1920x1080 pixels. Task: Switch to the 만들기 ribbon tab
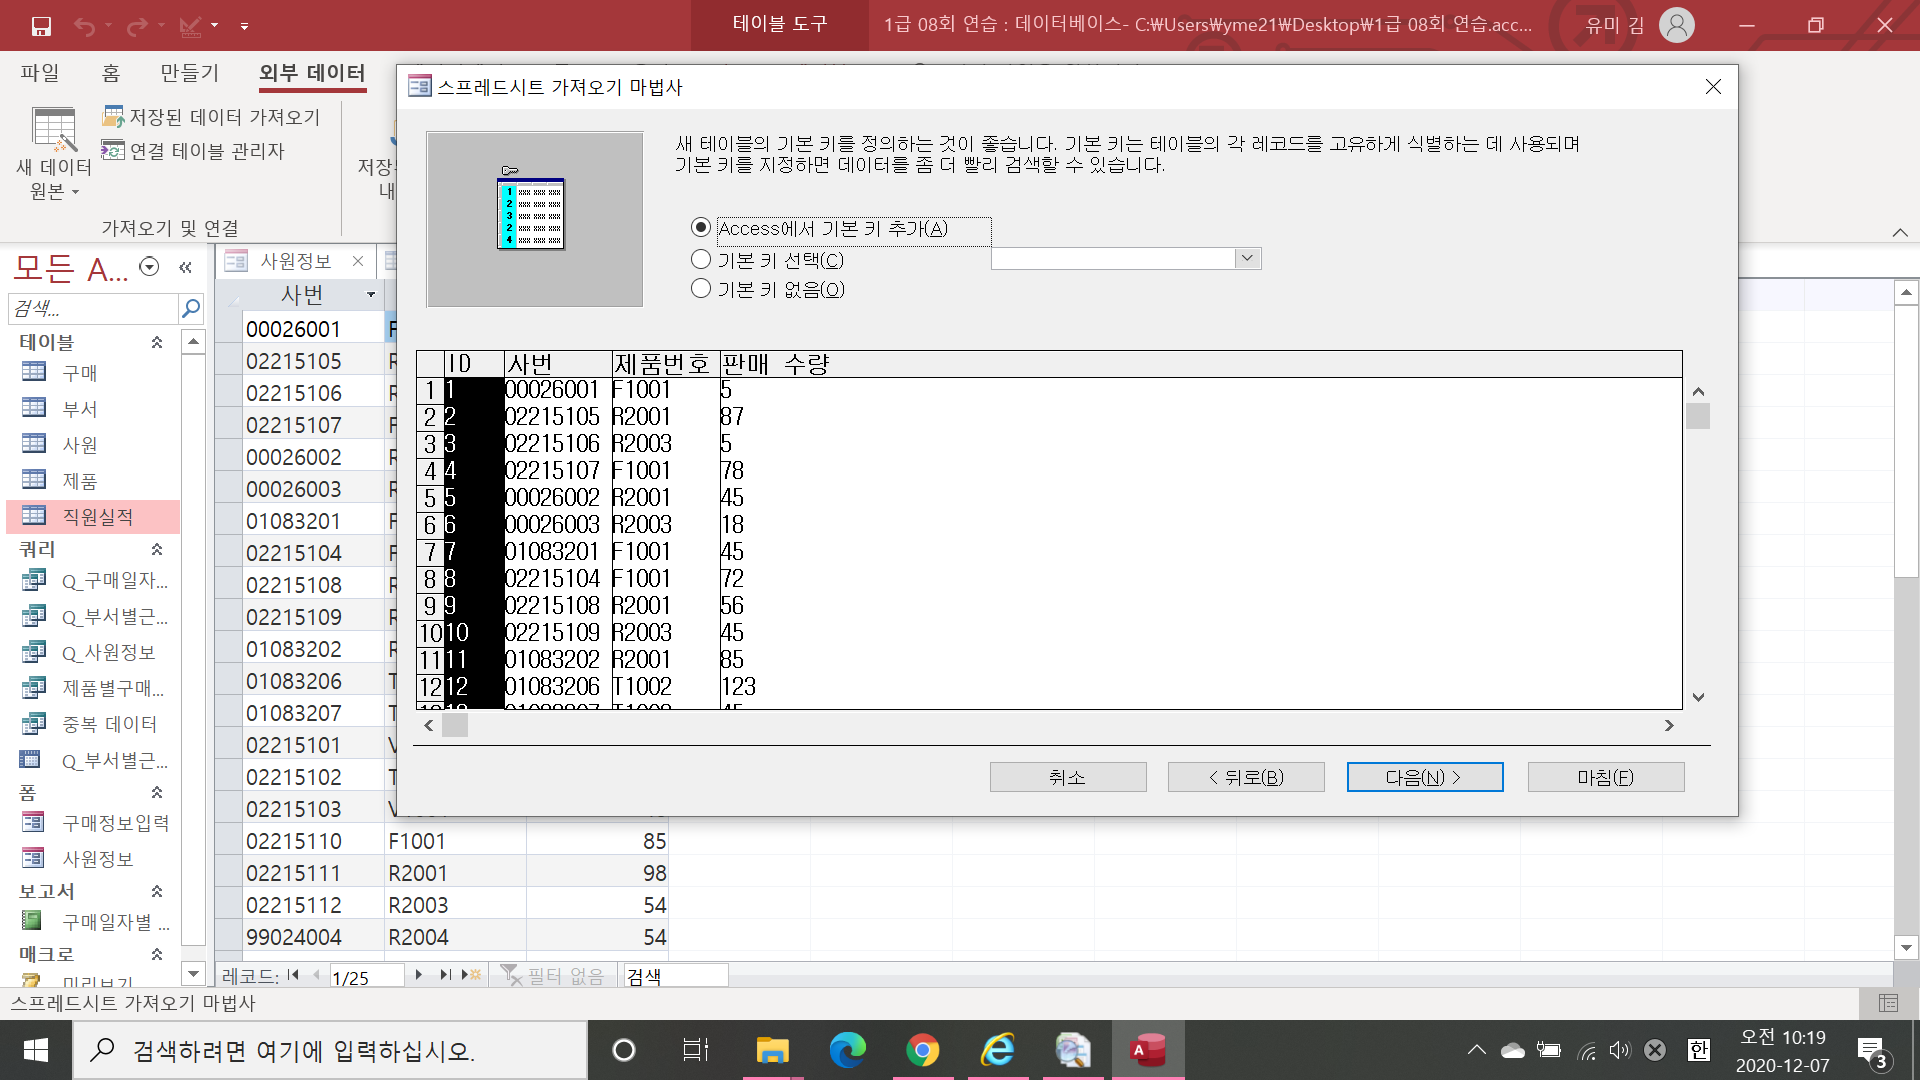pos(189,73)
